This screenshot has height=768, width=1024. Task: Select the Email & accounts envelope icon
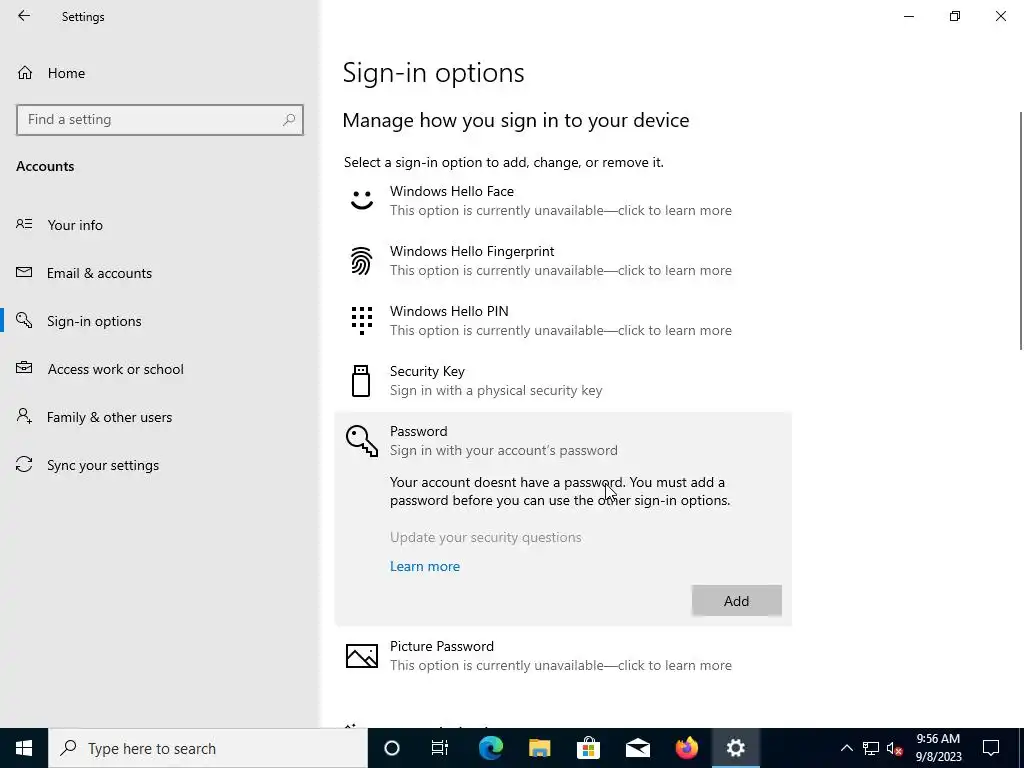24,272
